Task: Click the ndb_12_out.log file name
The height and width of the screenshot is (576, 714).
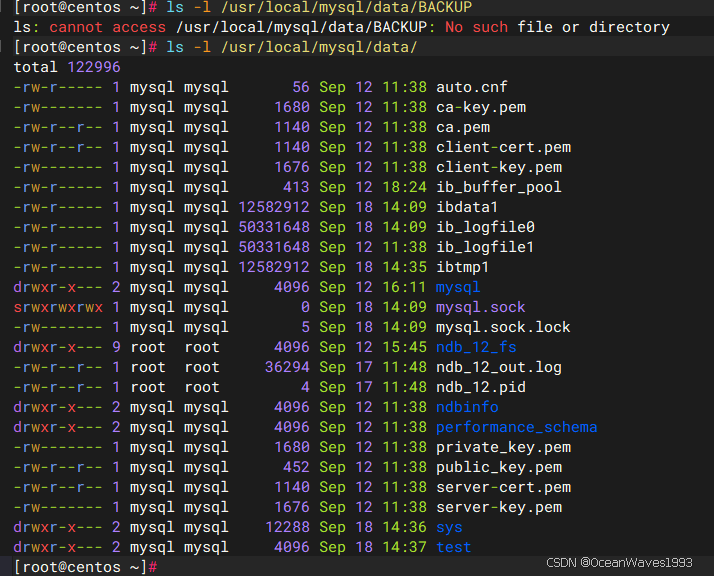Action: (x=499, y=367)
